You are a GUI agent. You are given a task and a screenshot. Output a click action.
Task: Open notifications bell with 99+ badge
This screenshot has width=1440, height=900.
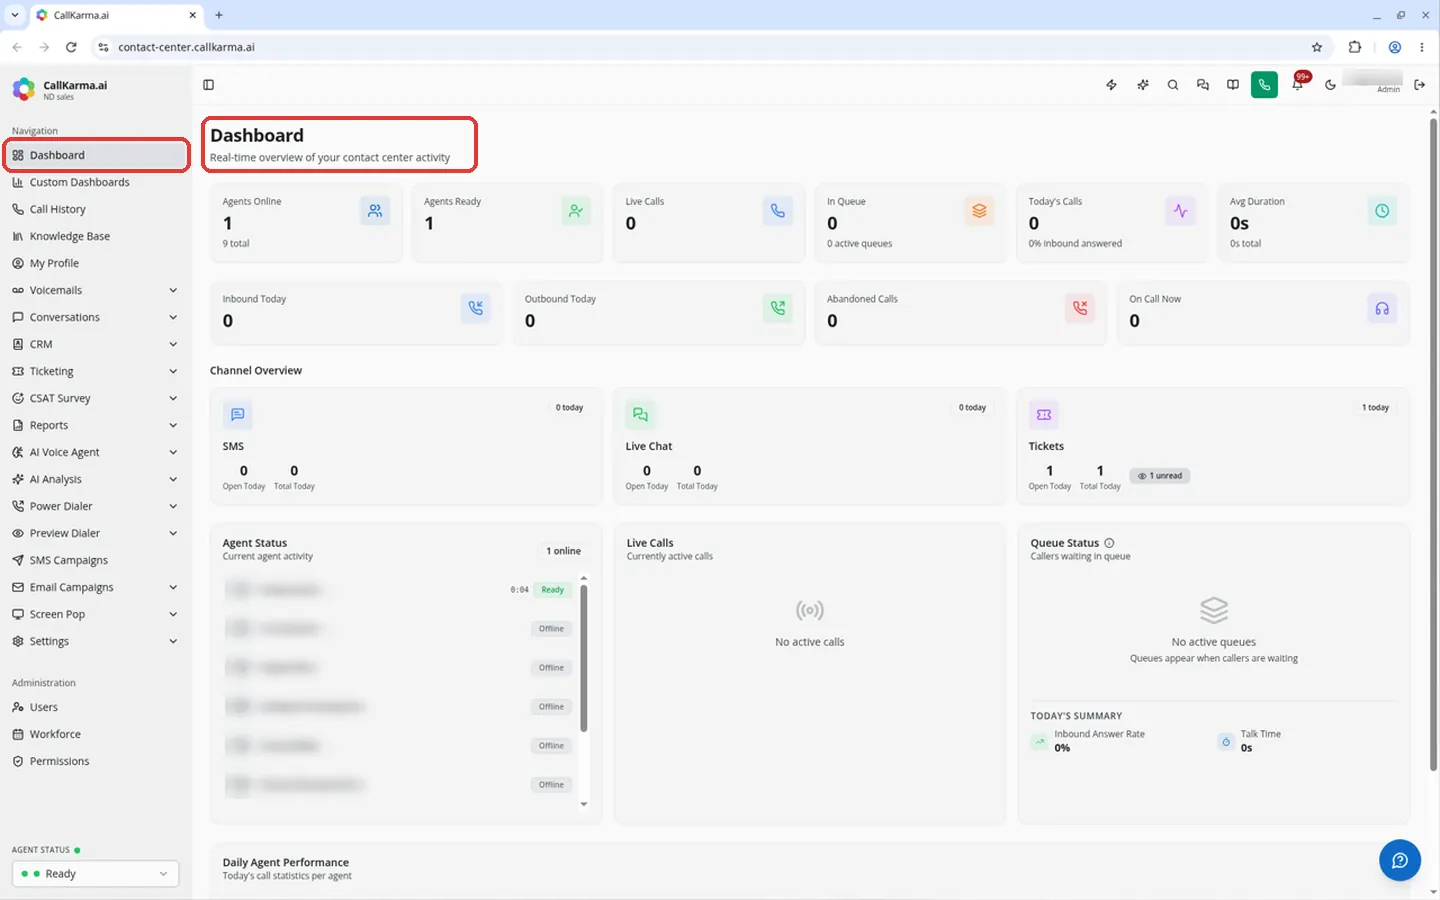tap(1297, 85)
